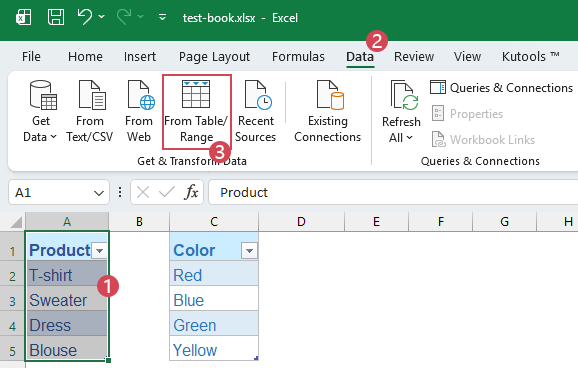578x368 pixels.
Task: Open the File tab
Action: point(31,57)
